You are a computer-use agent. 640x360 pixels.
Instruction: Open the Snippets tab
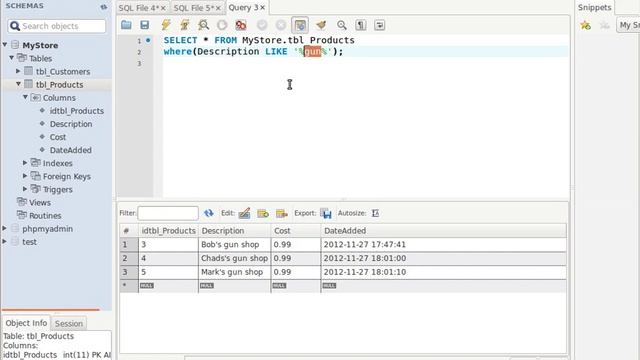click(x=594, y=7)
